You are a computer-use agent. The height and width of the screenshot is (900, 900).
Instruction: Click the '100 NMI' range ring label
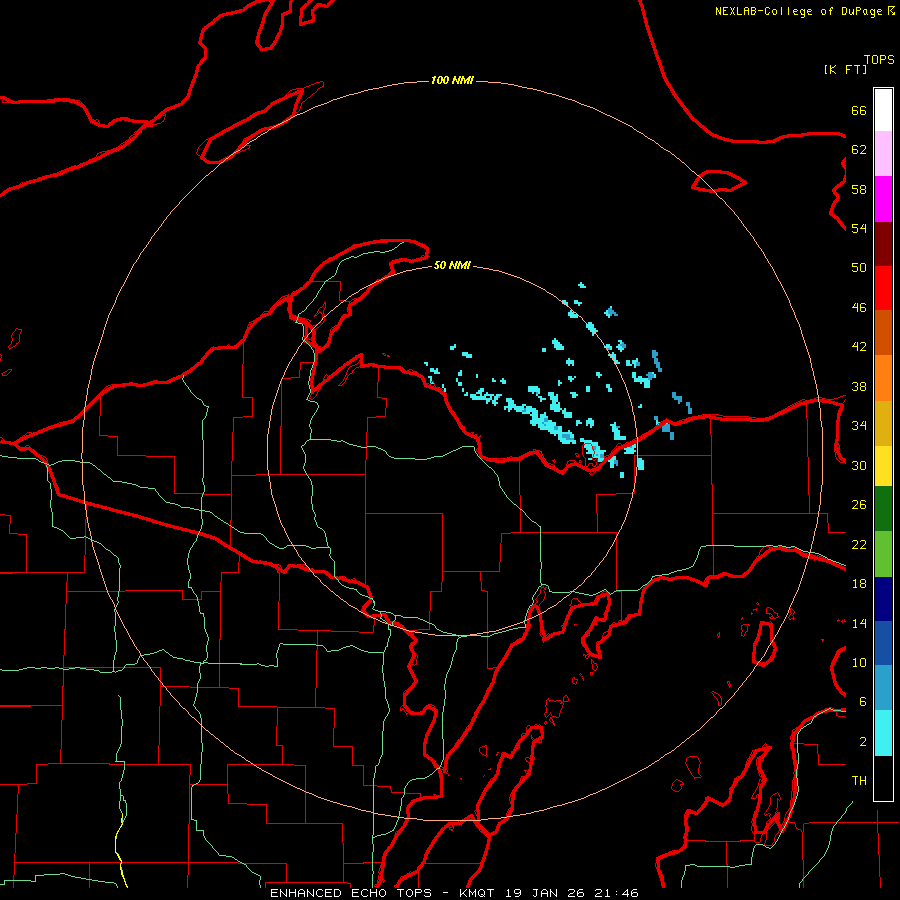(452, 80)
